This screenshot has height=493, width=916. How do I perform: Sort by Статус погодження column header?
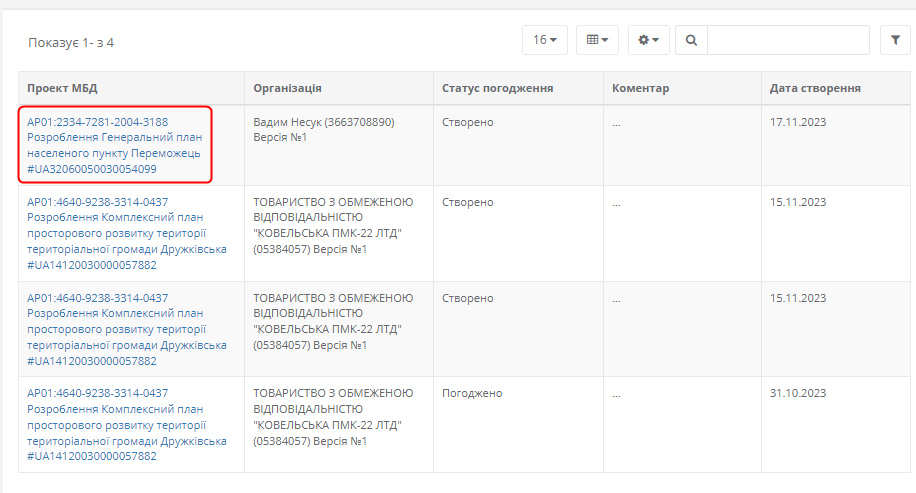(x=497, y=88)
